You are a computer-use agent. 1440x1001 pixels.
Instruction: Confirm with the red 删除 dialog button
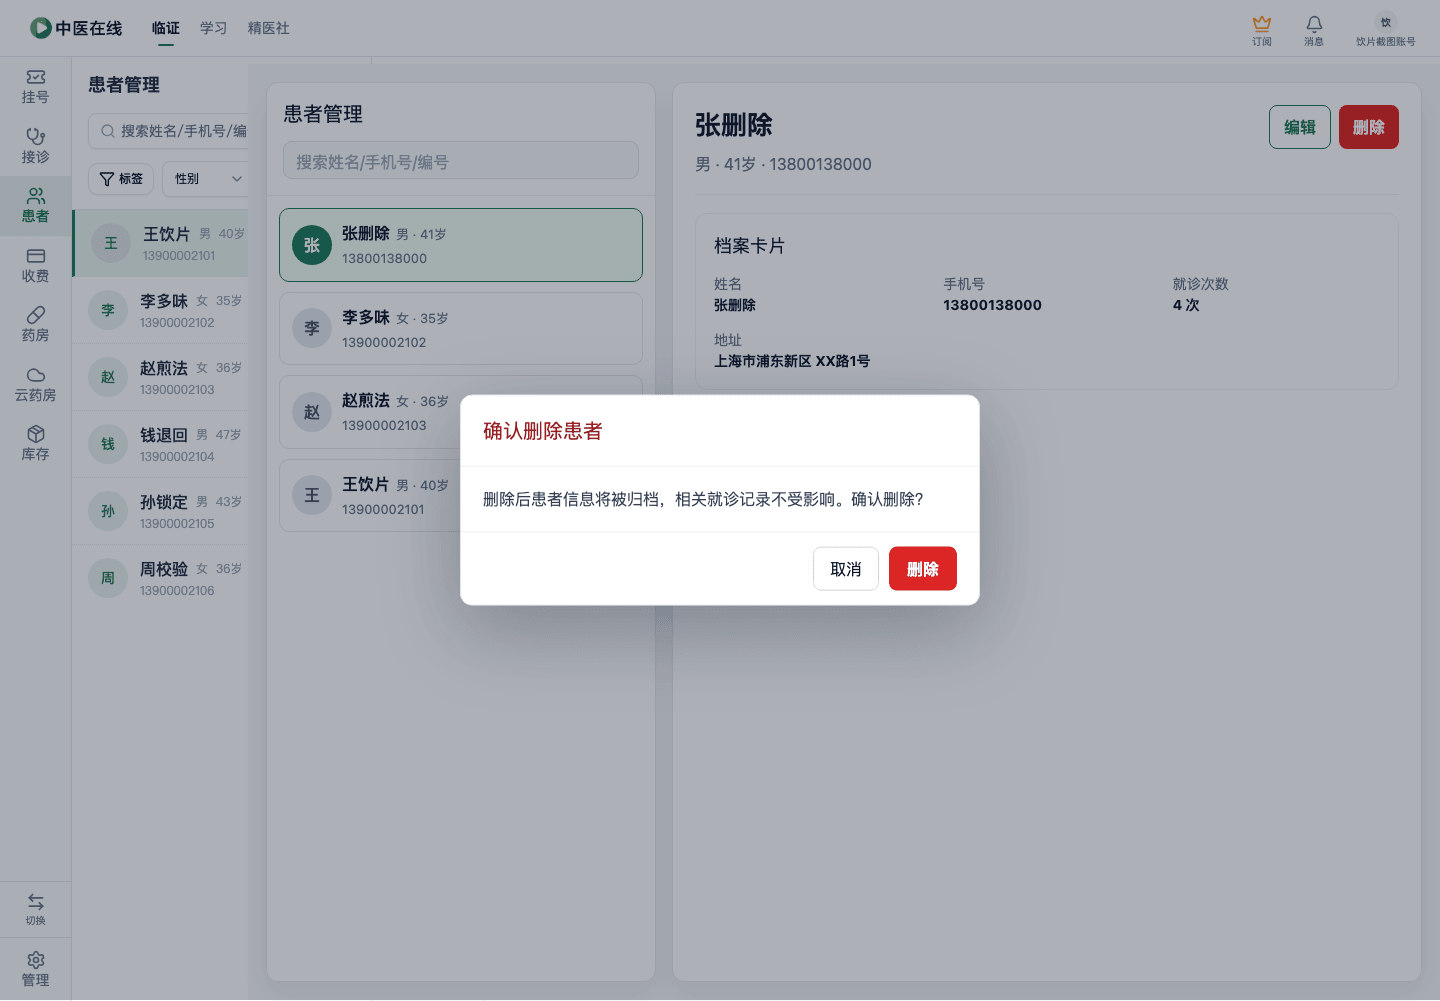coord(923,569)
